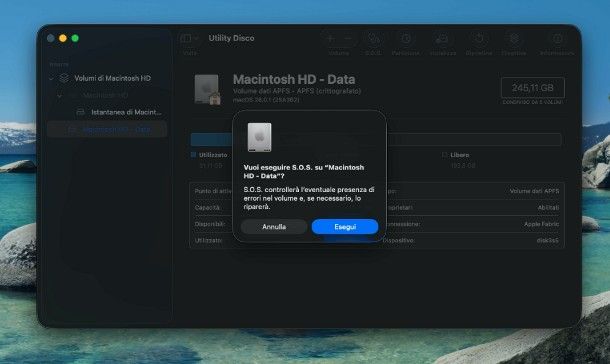Collapse the Volumi di Macintosh HD group
Screen dimensions: 610x364
[x=51, y=79]
